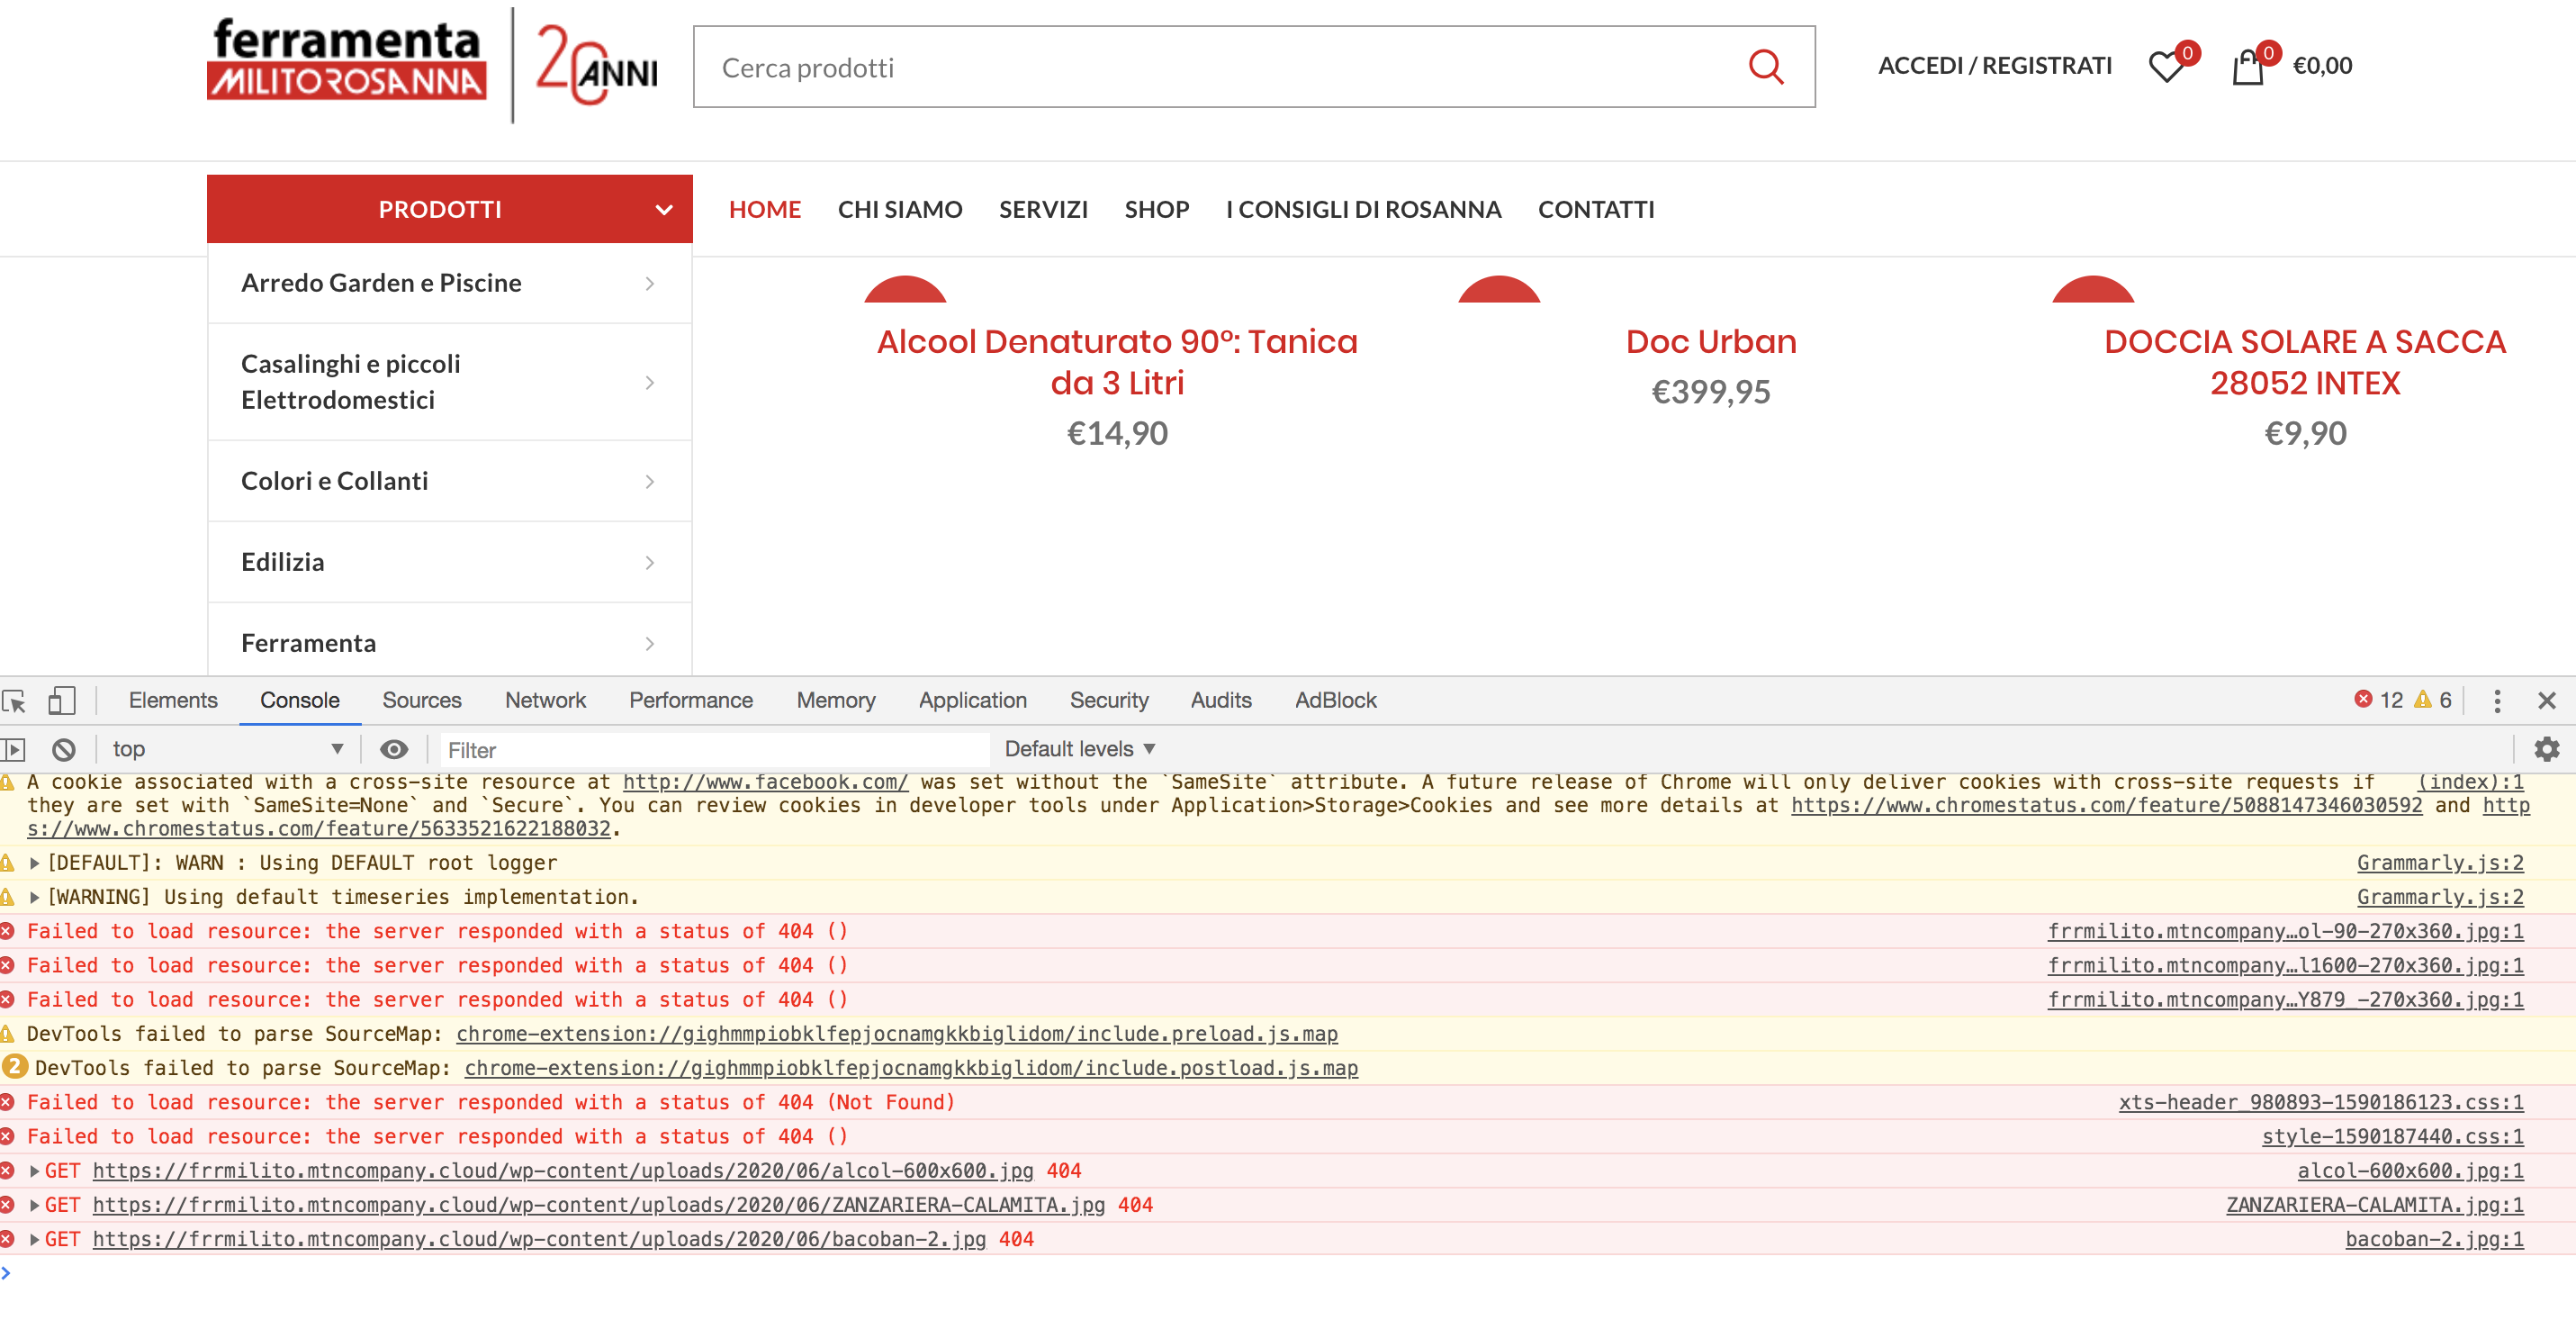Click the Cerca prodotti search field

pos(1220,67)
